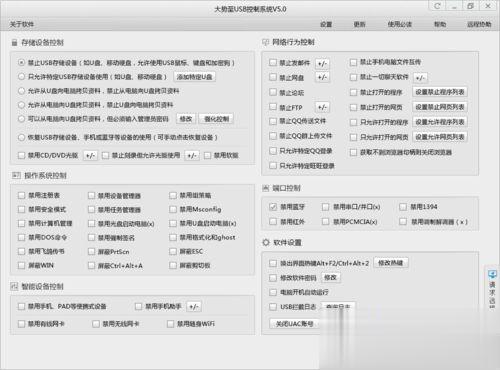Enable the 禁用CD/DVD光驱 checkbox

click(22, 155)
